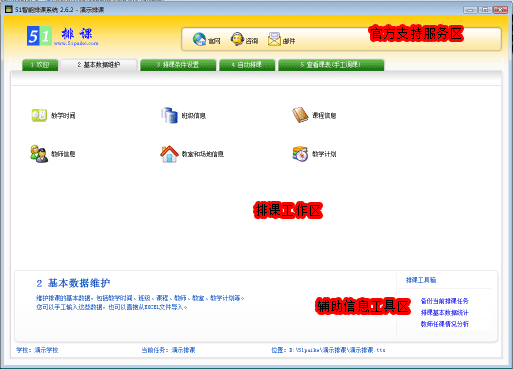Open the 邮件 envelope icon
This screenshot has height=369, width=513.
click(274, 39)
